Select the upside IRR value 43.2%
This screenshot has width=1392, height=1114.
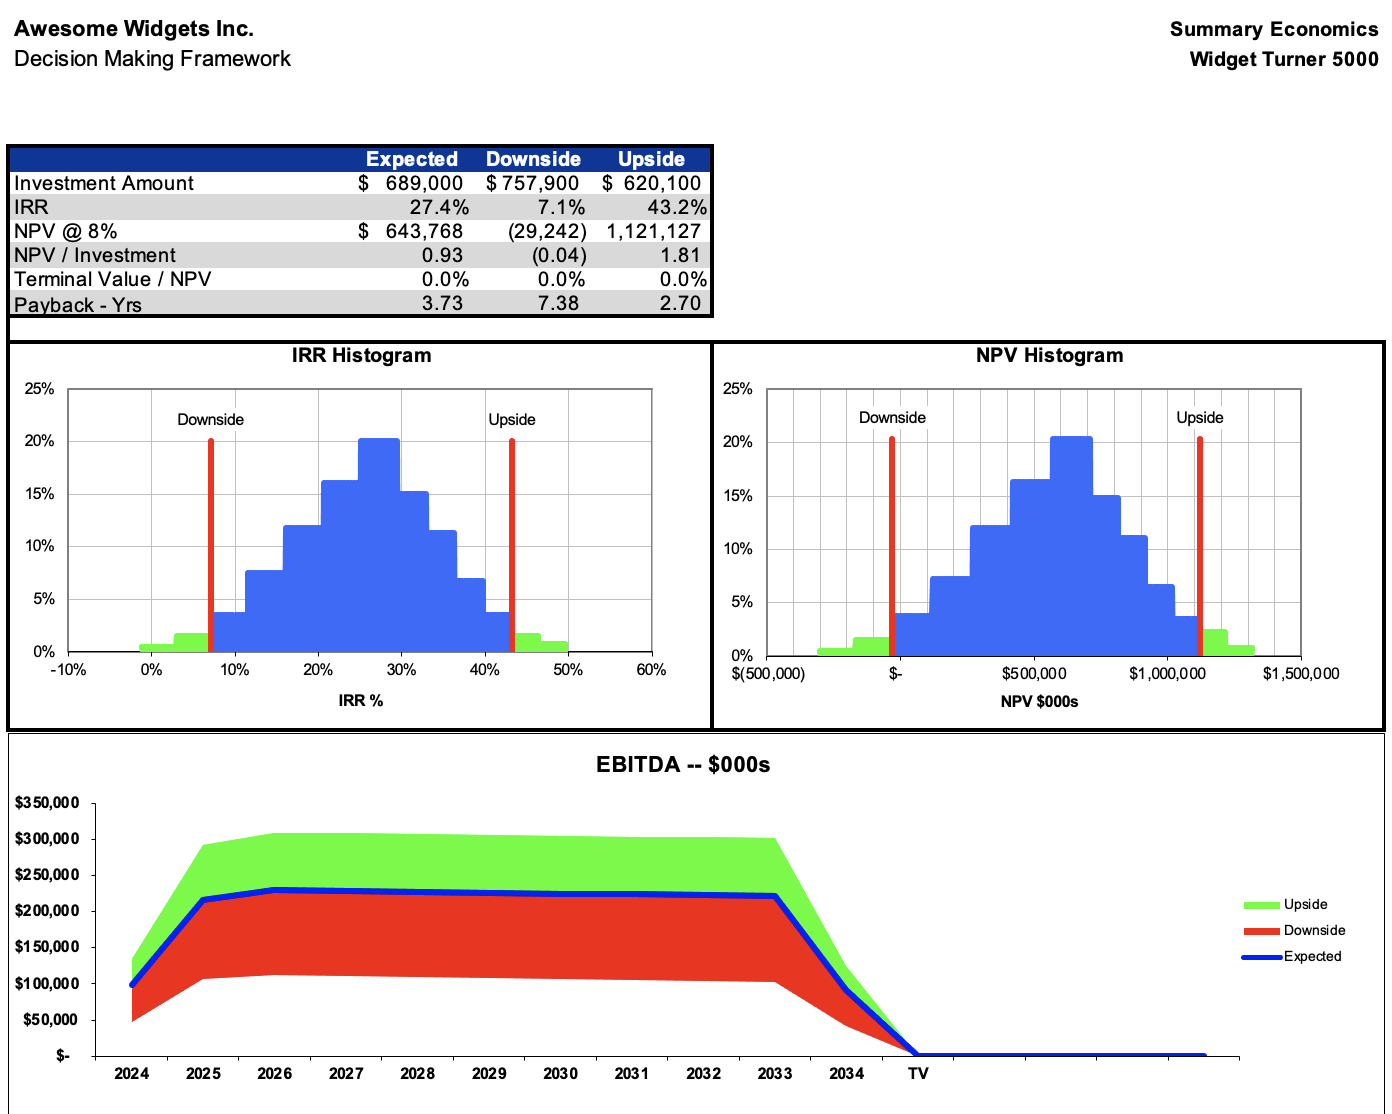click(677, 207)
